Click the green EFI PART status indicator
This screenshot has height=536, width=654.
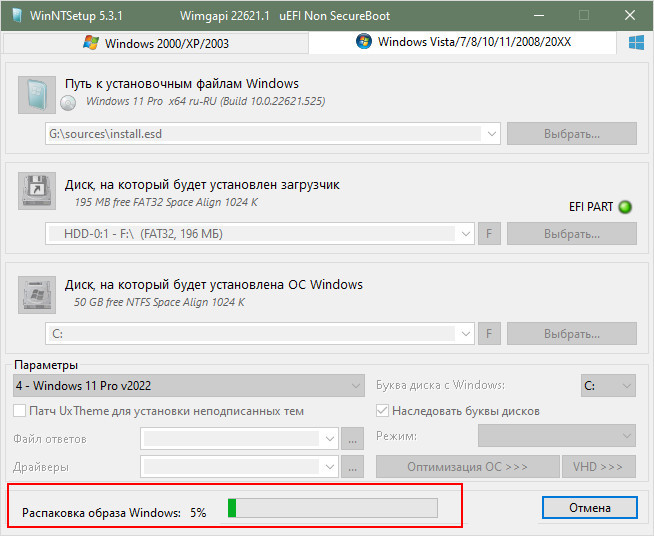pyautogui.click(x=625, y=207)
